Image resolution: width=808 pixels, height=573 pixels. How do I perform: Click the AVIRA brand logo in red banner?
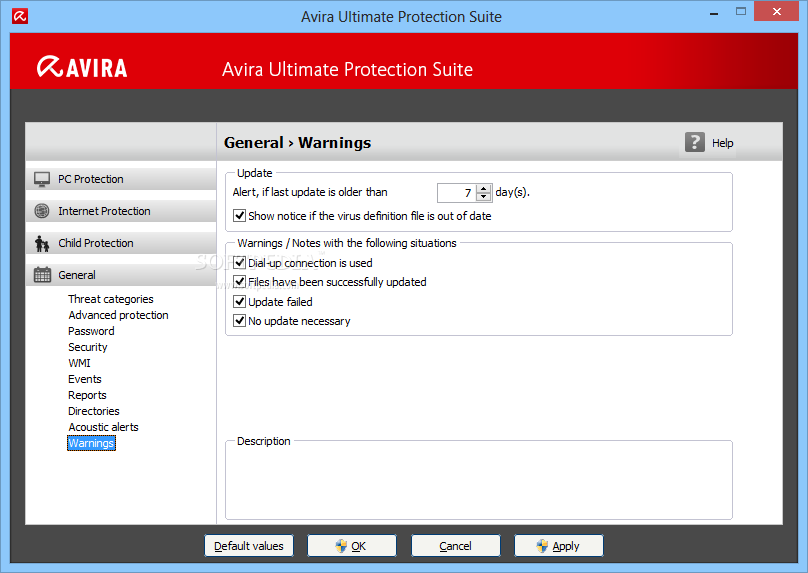point(82,67)
